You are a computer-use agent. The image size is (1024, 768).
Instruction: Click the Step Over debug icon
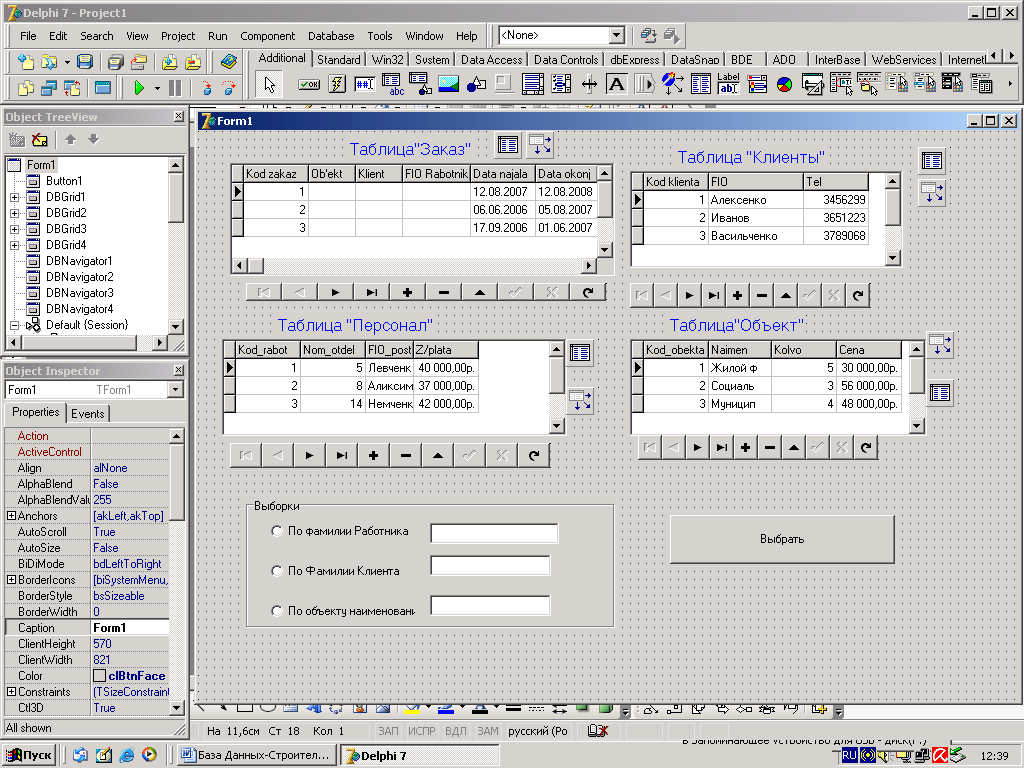click(229, 88)
